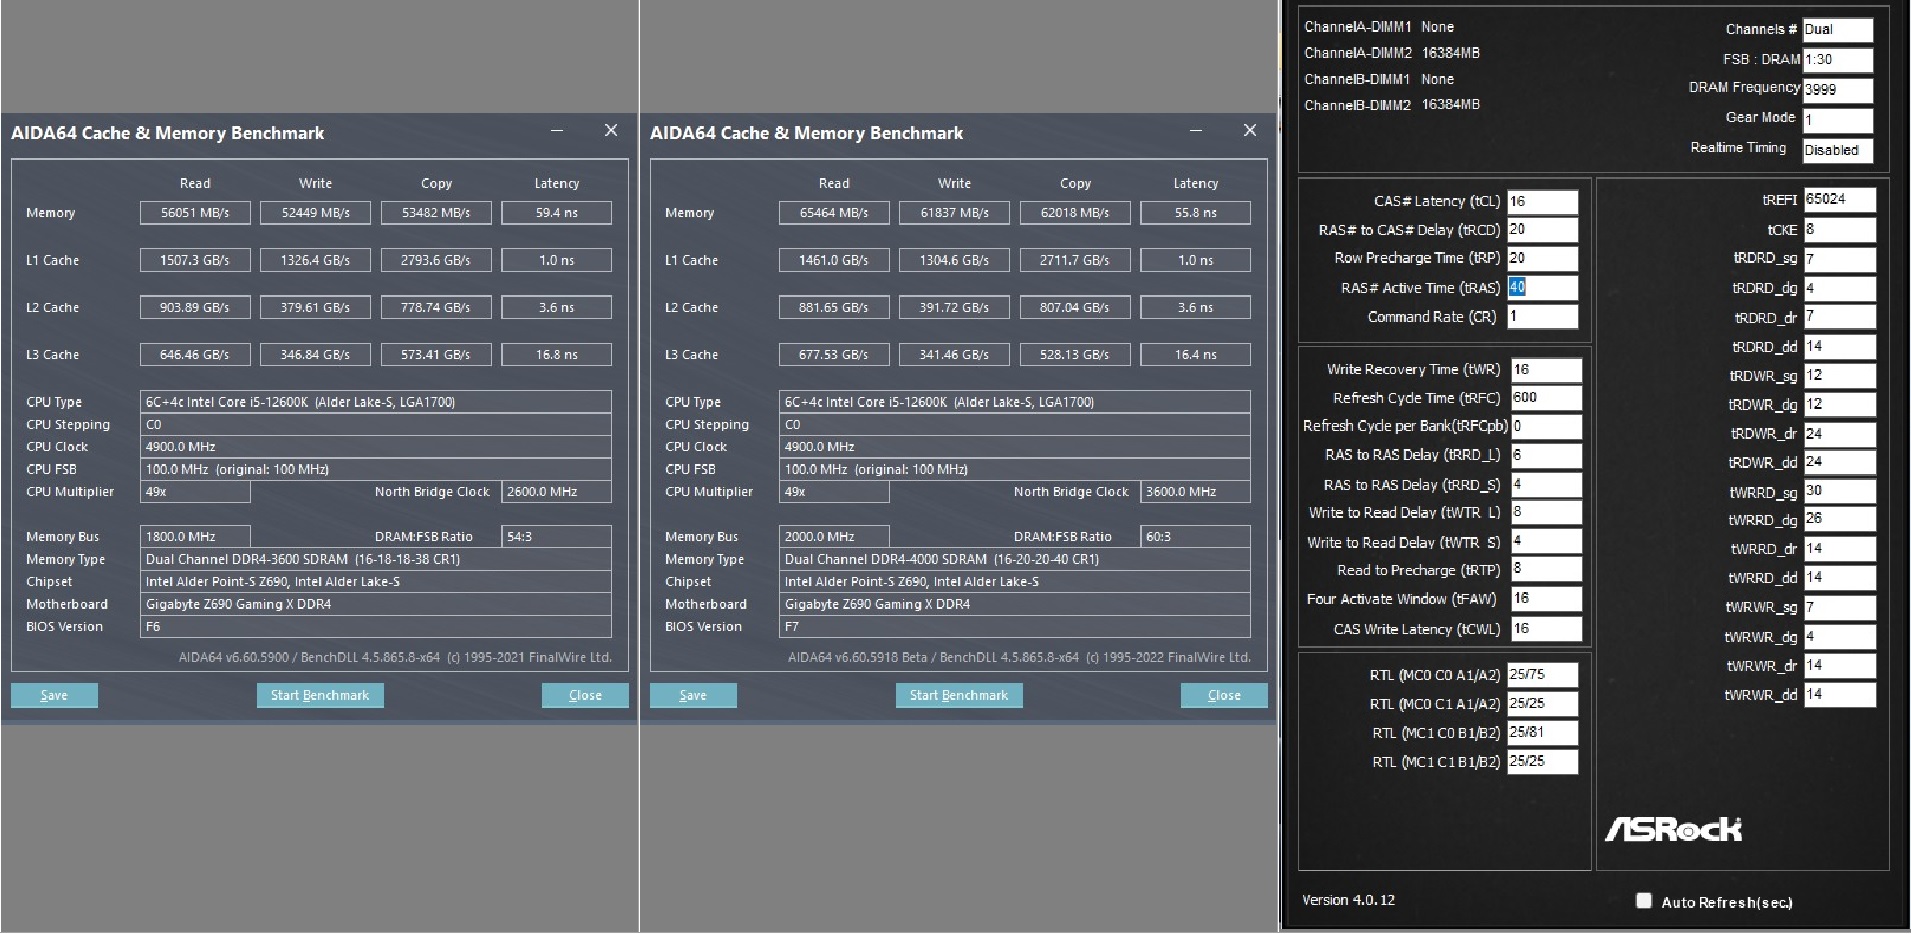The height and width of the screenshot is (934, 1911).
Task: Click the RAS# Active Time (tRAS) field
Action: tap(1542, 288)
